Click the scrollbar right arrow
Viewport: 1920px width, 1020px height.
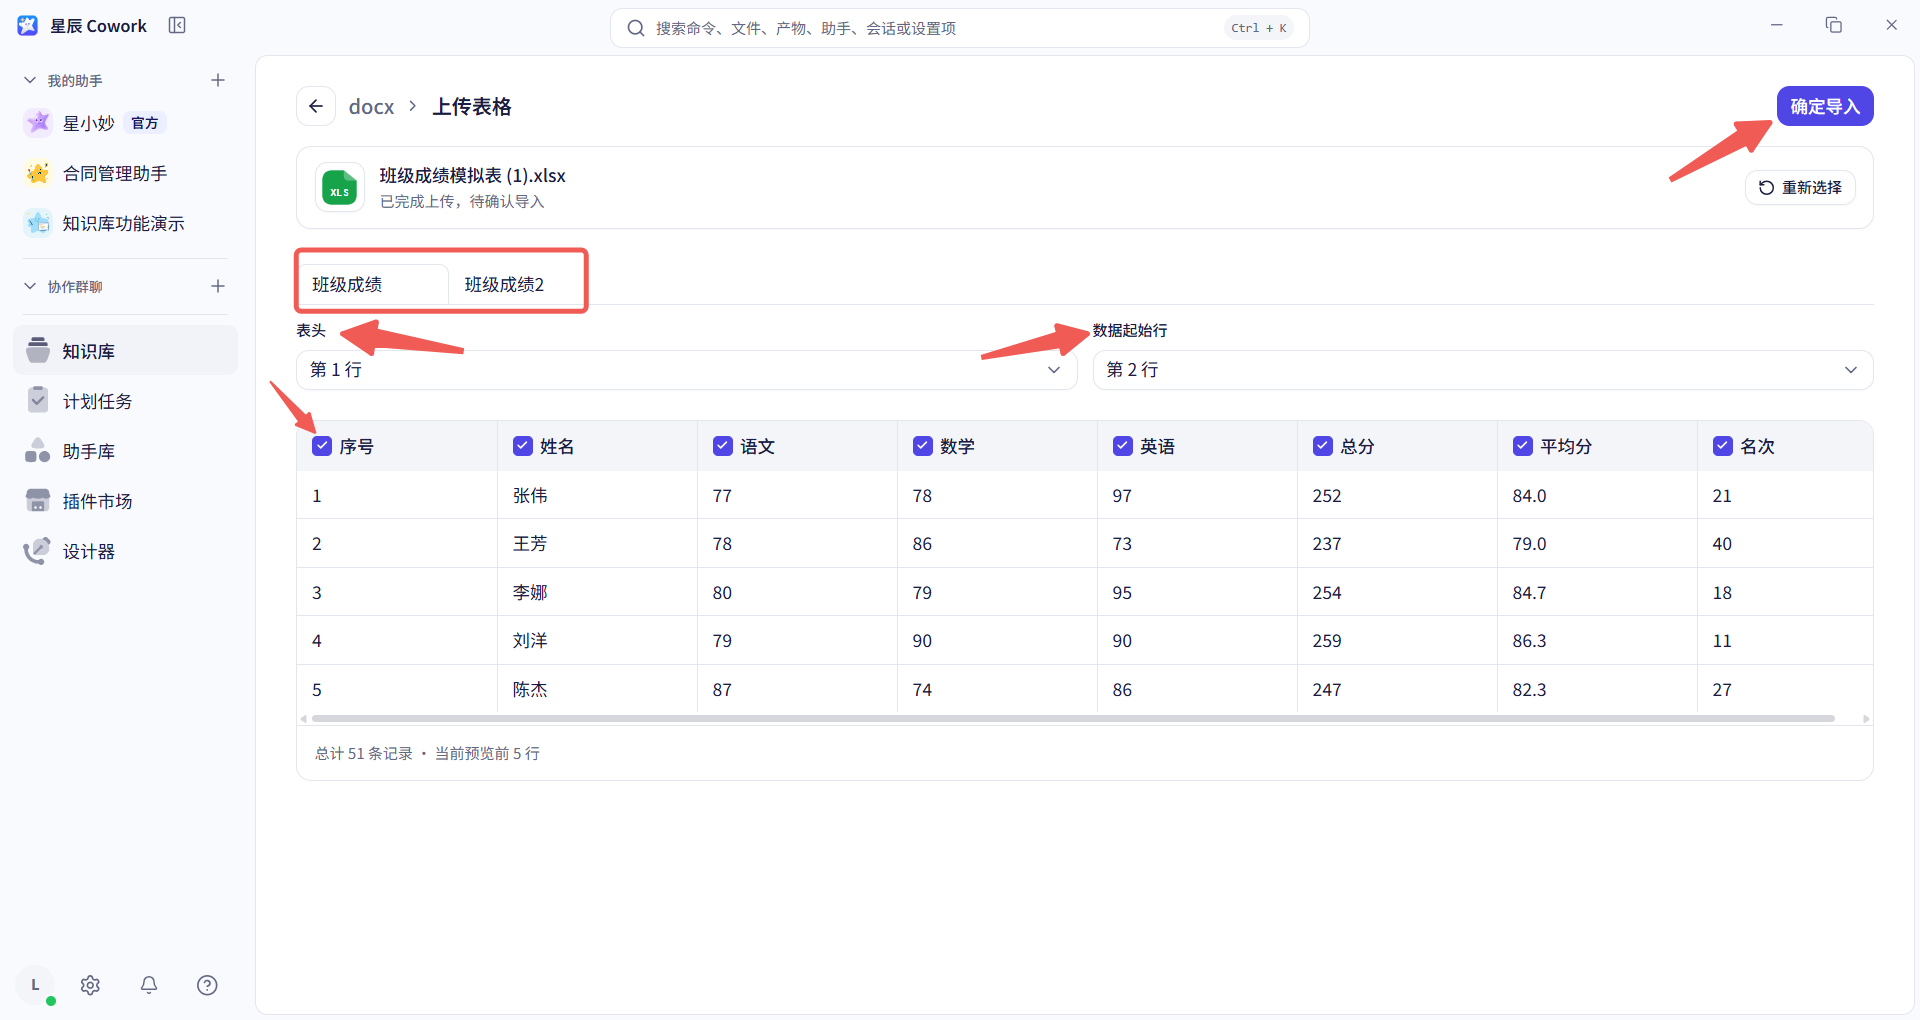1866,718
